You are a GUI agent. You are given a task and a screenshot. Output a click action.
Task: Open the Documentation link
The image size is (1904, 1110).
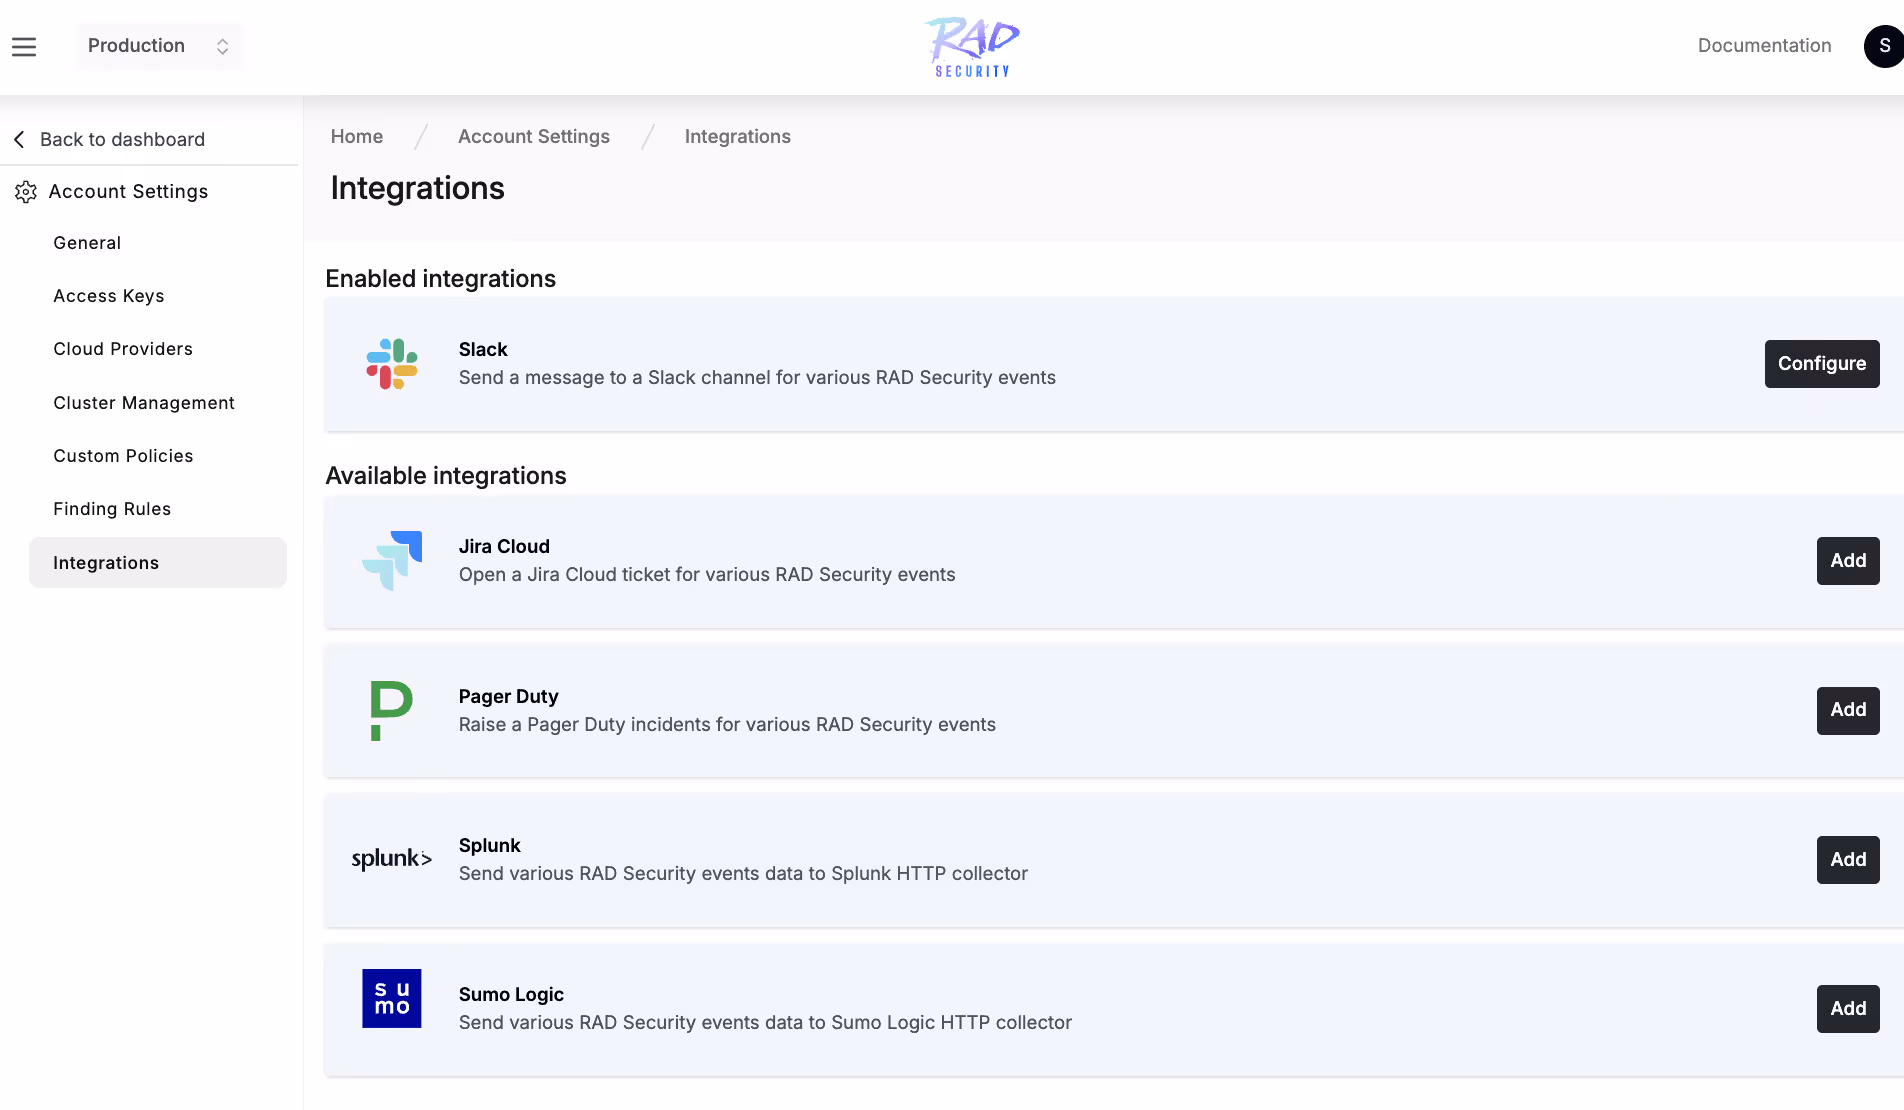(x=1764, y=45)
